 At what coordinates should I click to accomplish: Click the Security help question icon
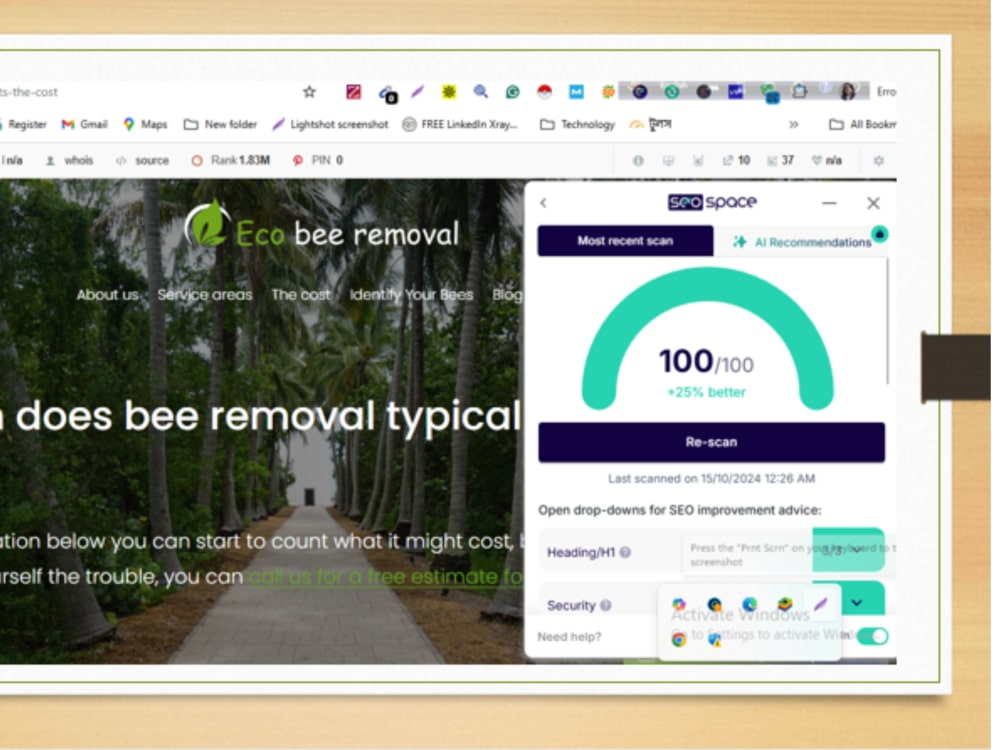pyautogui.click(x=606, y=605)
